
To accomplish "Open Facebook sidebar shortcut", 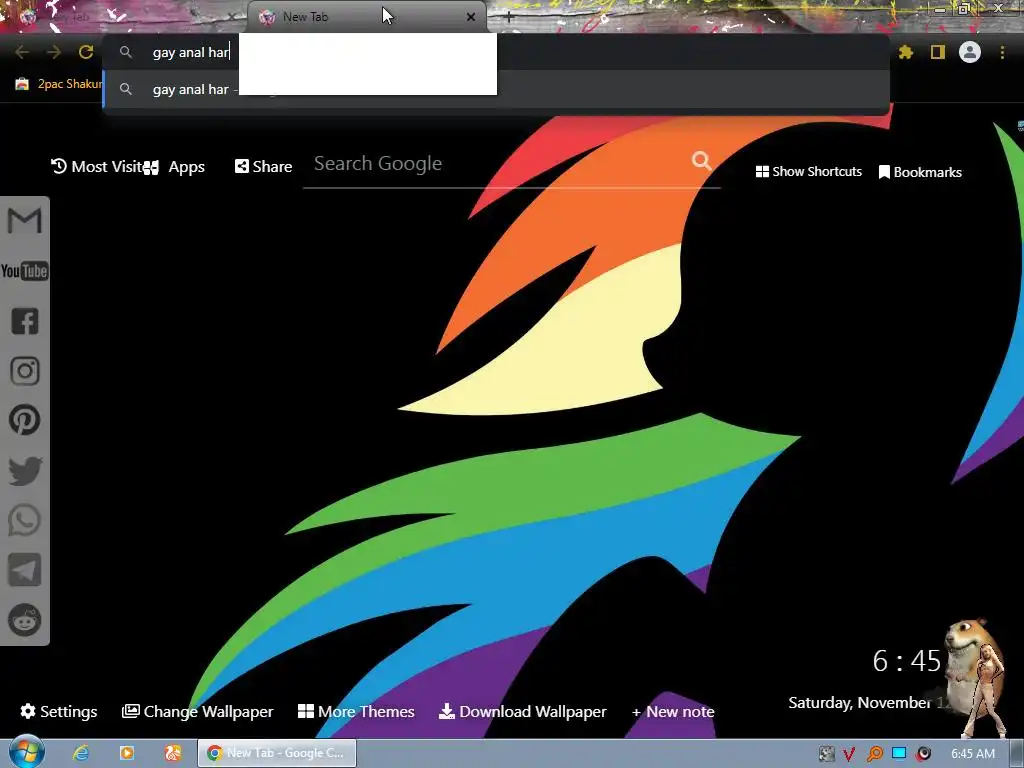I will tap(25, 321).
